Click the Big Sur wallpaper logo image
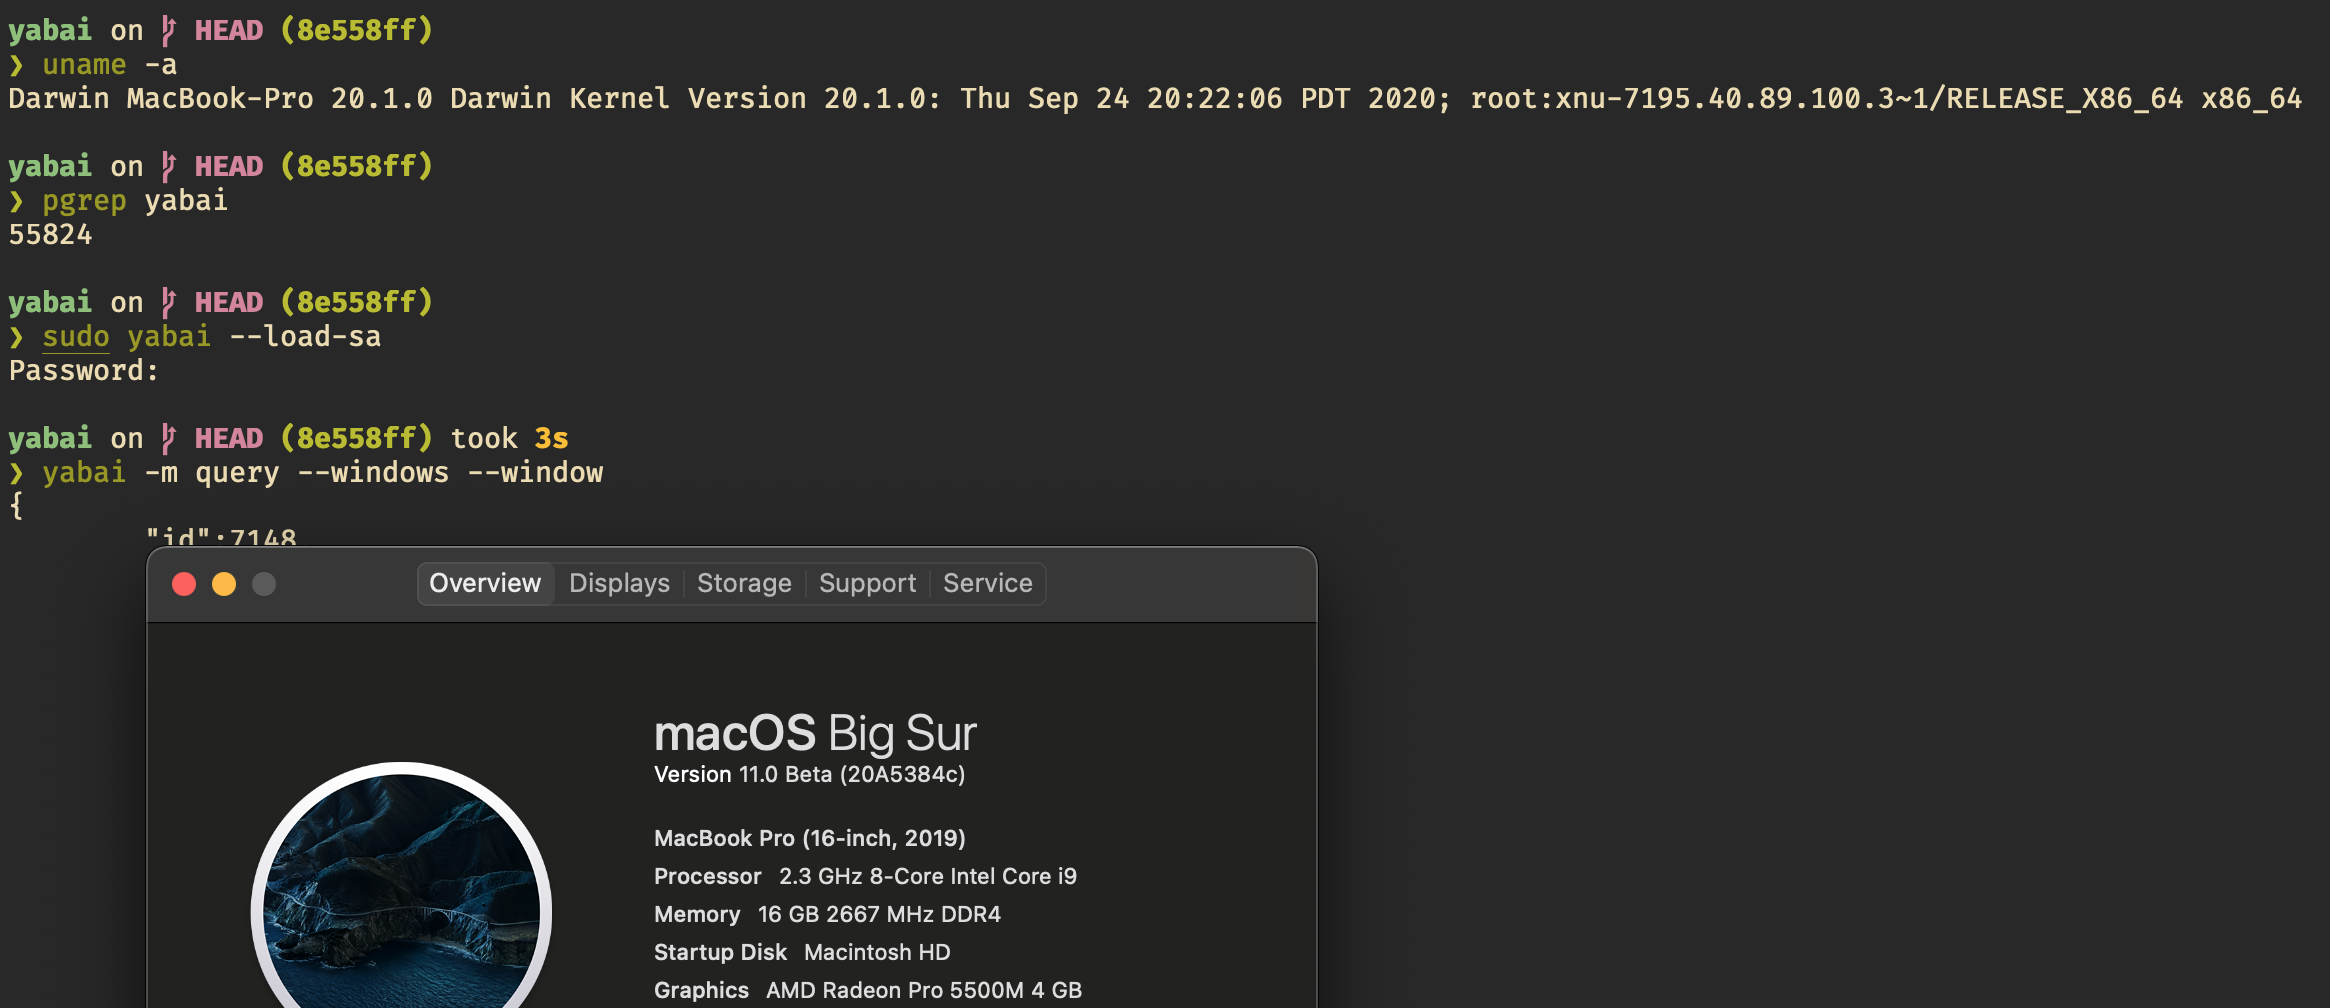 pos(401,886)
